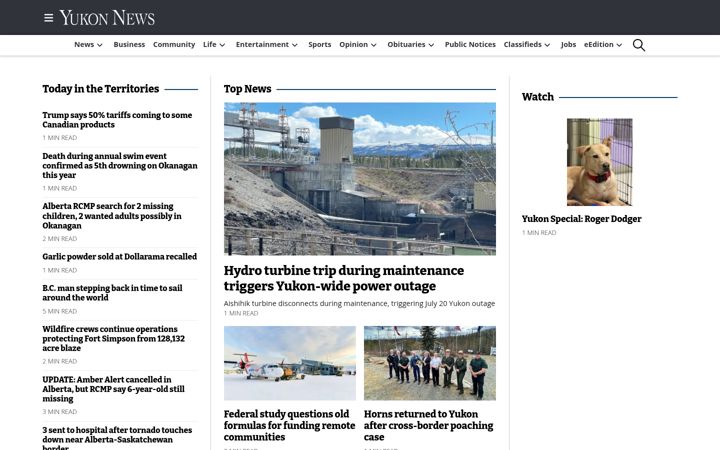Open Yukon Special: Roger Dodger
The height and width of the screenshot is (450, 720).
581,219
